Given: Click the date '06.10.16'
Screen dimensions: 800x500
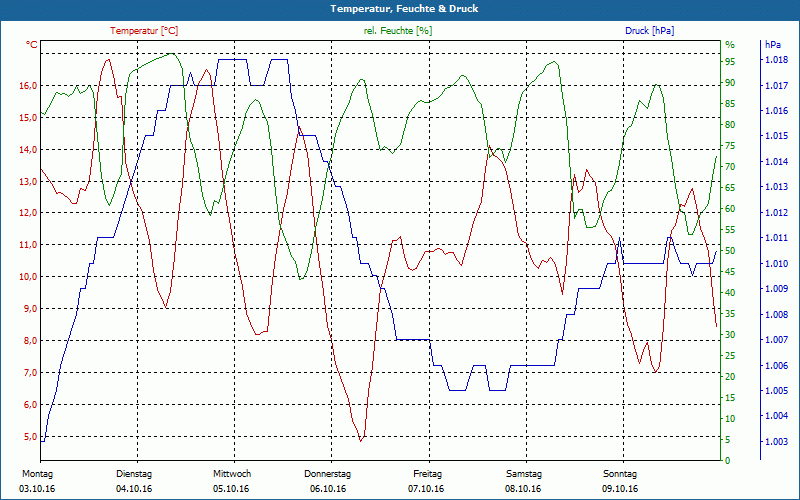Looking at the screenshot, I should coord(328,489).
